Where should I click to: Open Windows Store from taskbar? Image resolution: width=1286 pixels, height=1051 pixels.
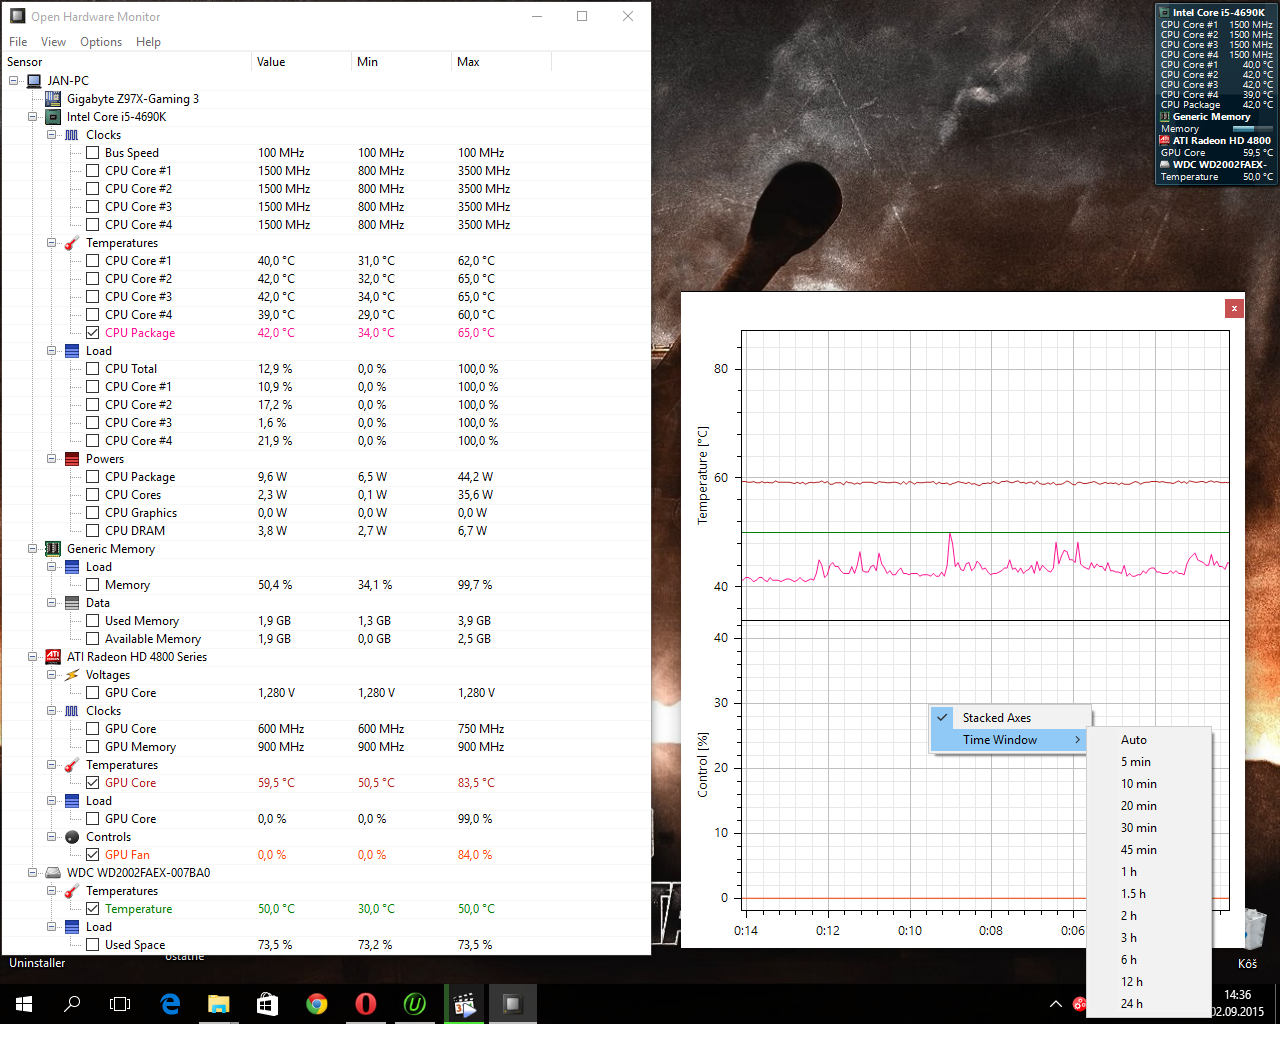pos(267,1004)
